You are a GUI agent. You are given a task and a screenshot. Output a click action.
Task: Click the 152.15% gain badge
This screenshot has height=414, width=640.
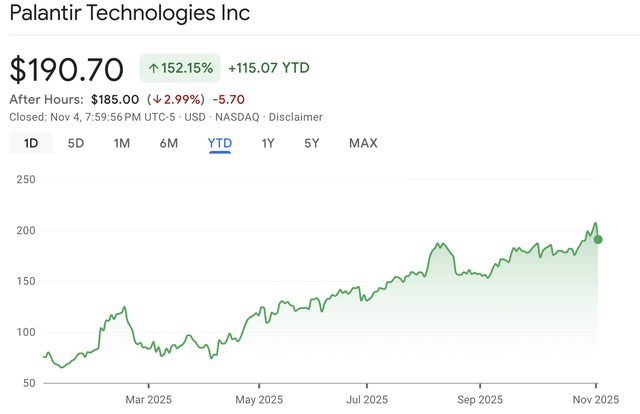click(x=180, y=68)
